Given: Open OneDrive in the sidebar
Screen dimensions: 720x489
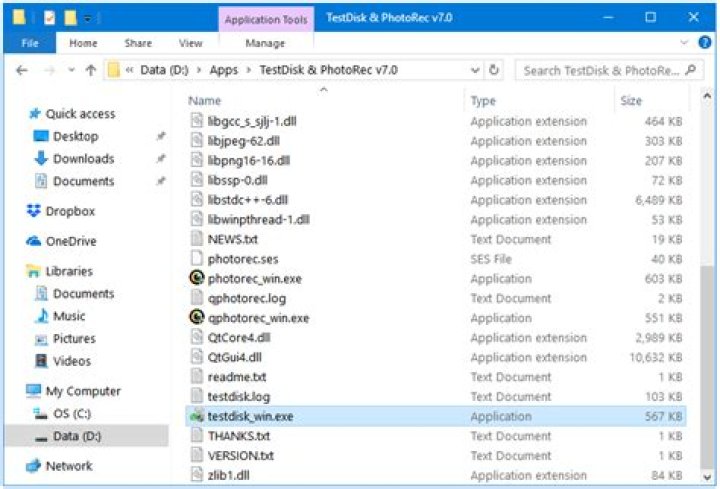Looking at the screenshot, I should pyautogui.click(x=70, y=241).
